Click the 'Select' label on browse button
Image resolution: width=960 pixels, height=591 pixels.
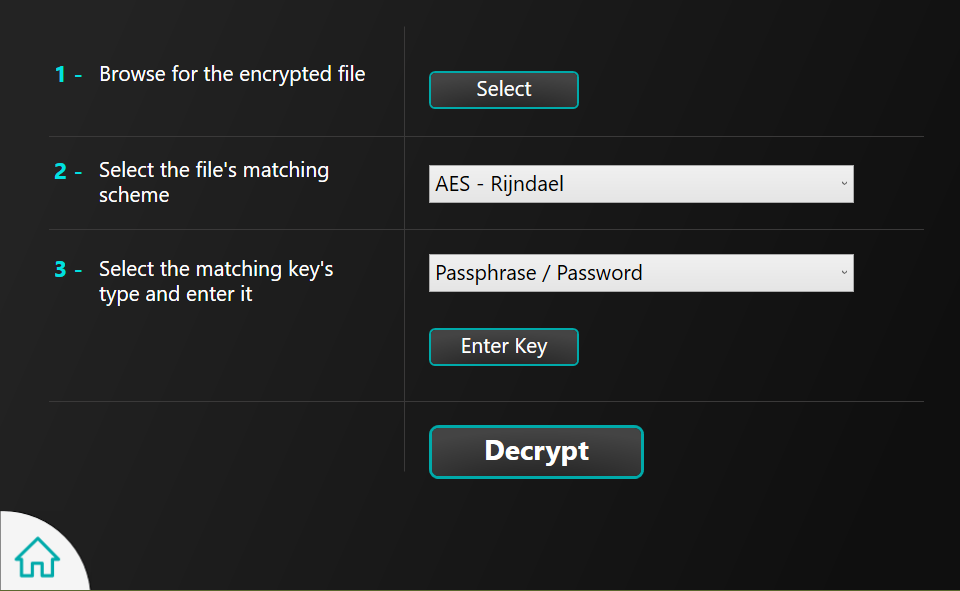(x=503, y=89)
